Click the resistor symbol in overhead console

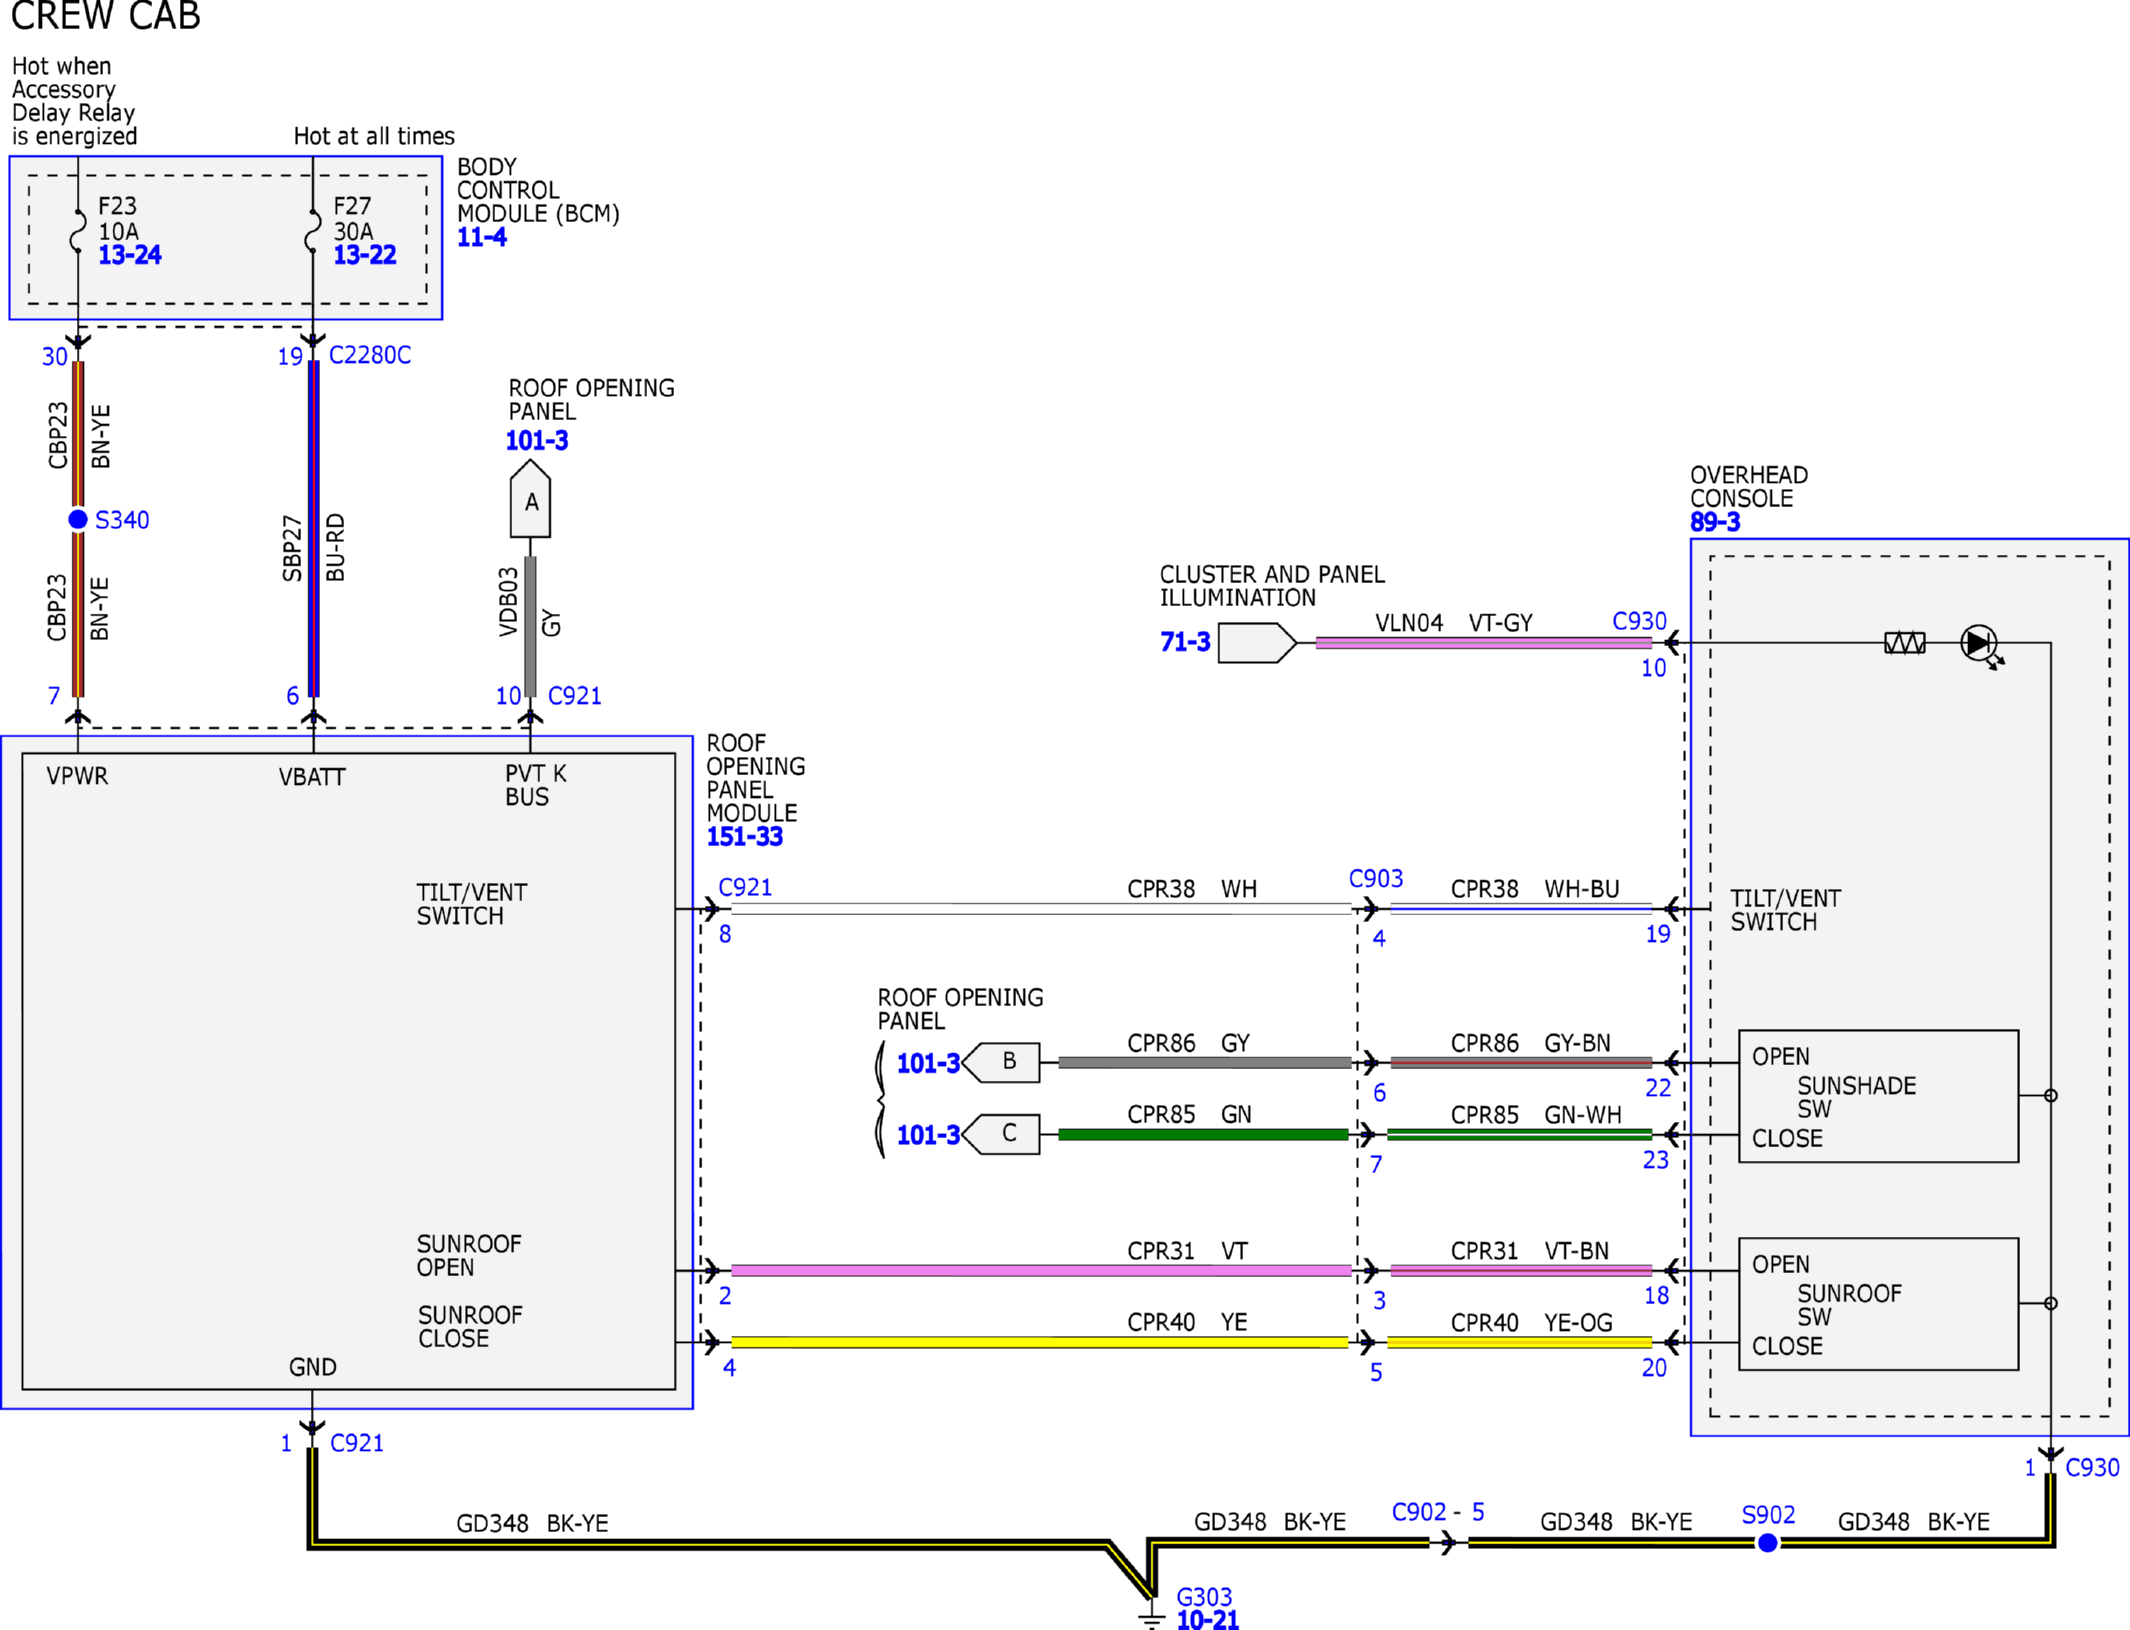pos(1904,643)
